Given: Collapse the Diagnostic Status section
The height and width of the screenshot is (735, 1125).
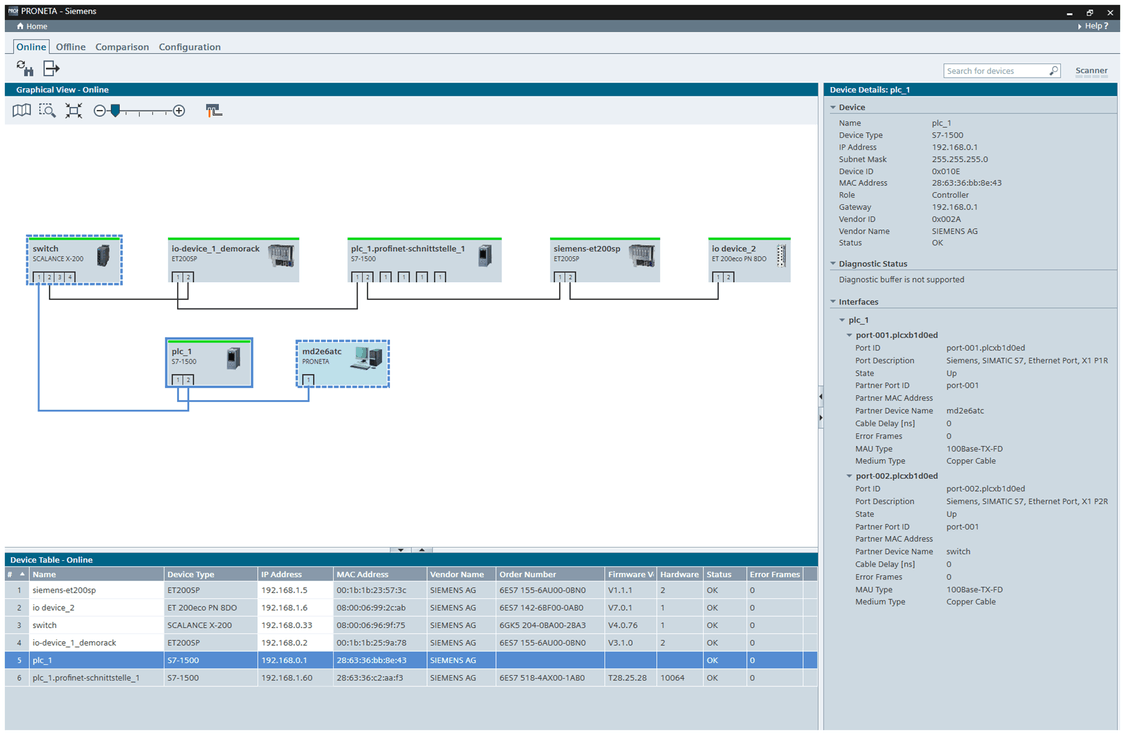Looking at the screenshot, I should click(833, 264).
